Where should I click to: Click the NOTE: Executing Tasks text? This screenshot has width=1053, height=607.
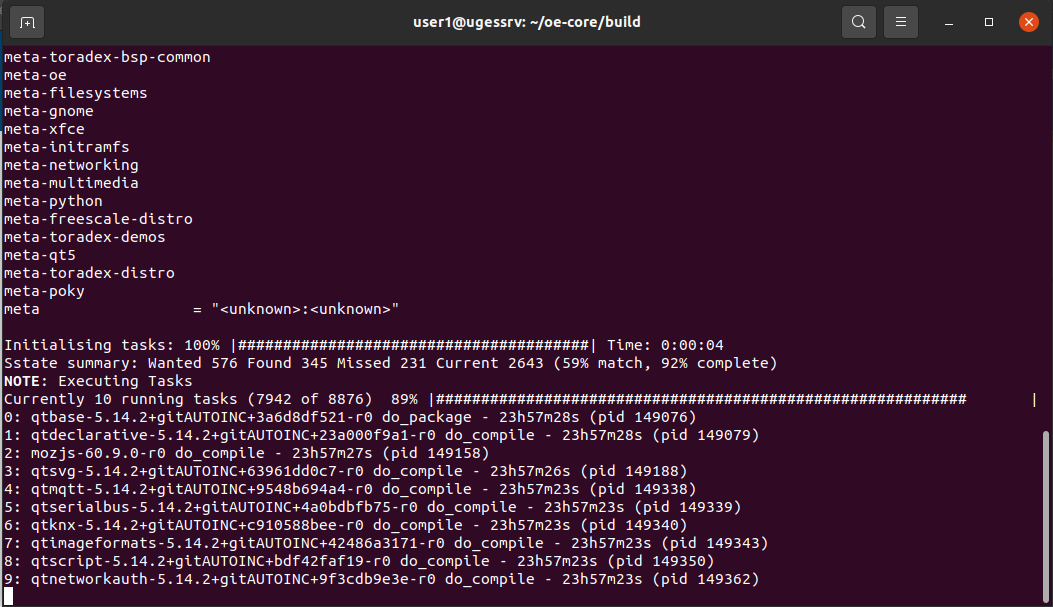point(98,381)
